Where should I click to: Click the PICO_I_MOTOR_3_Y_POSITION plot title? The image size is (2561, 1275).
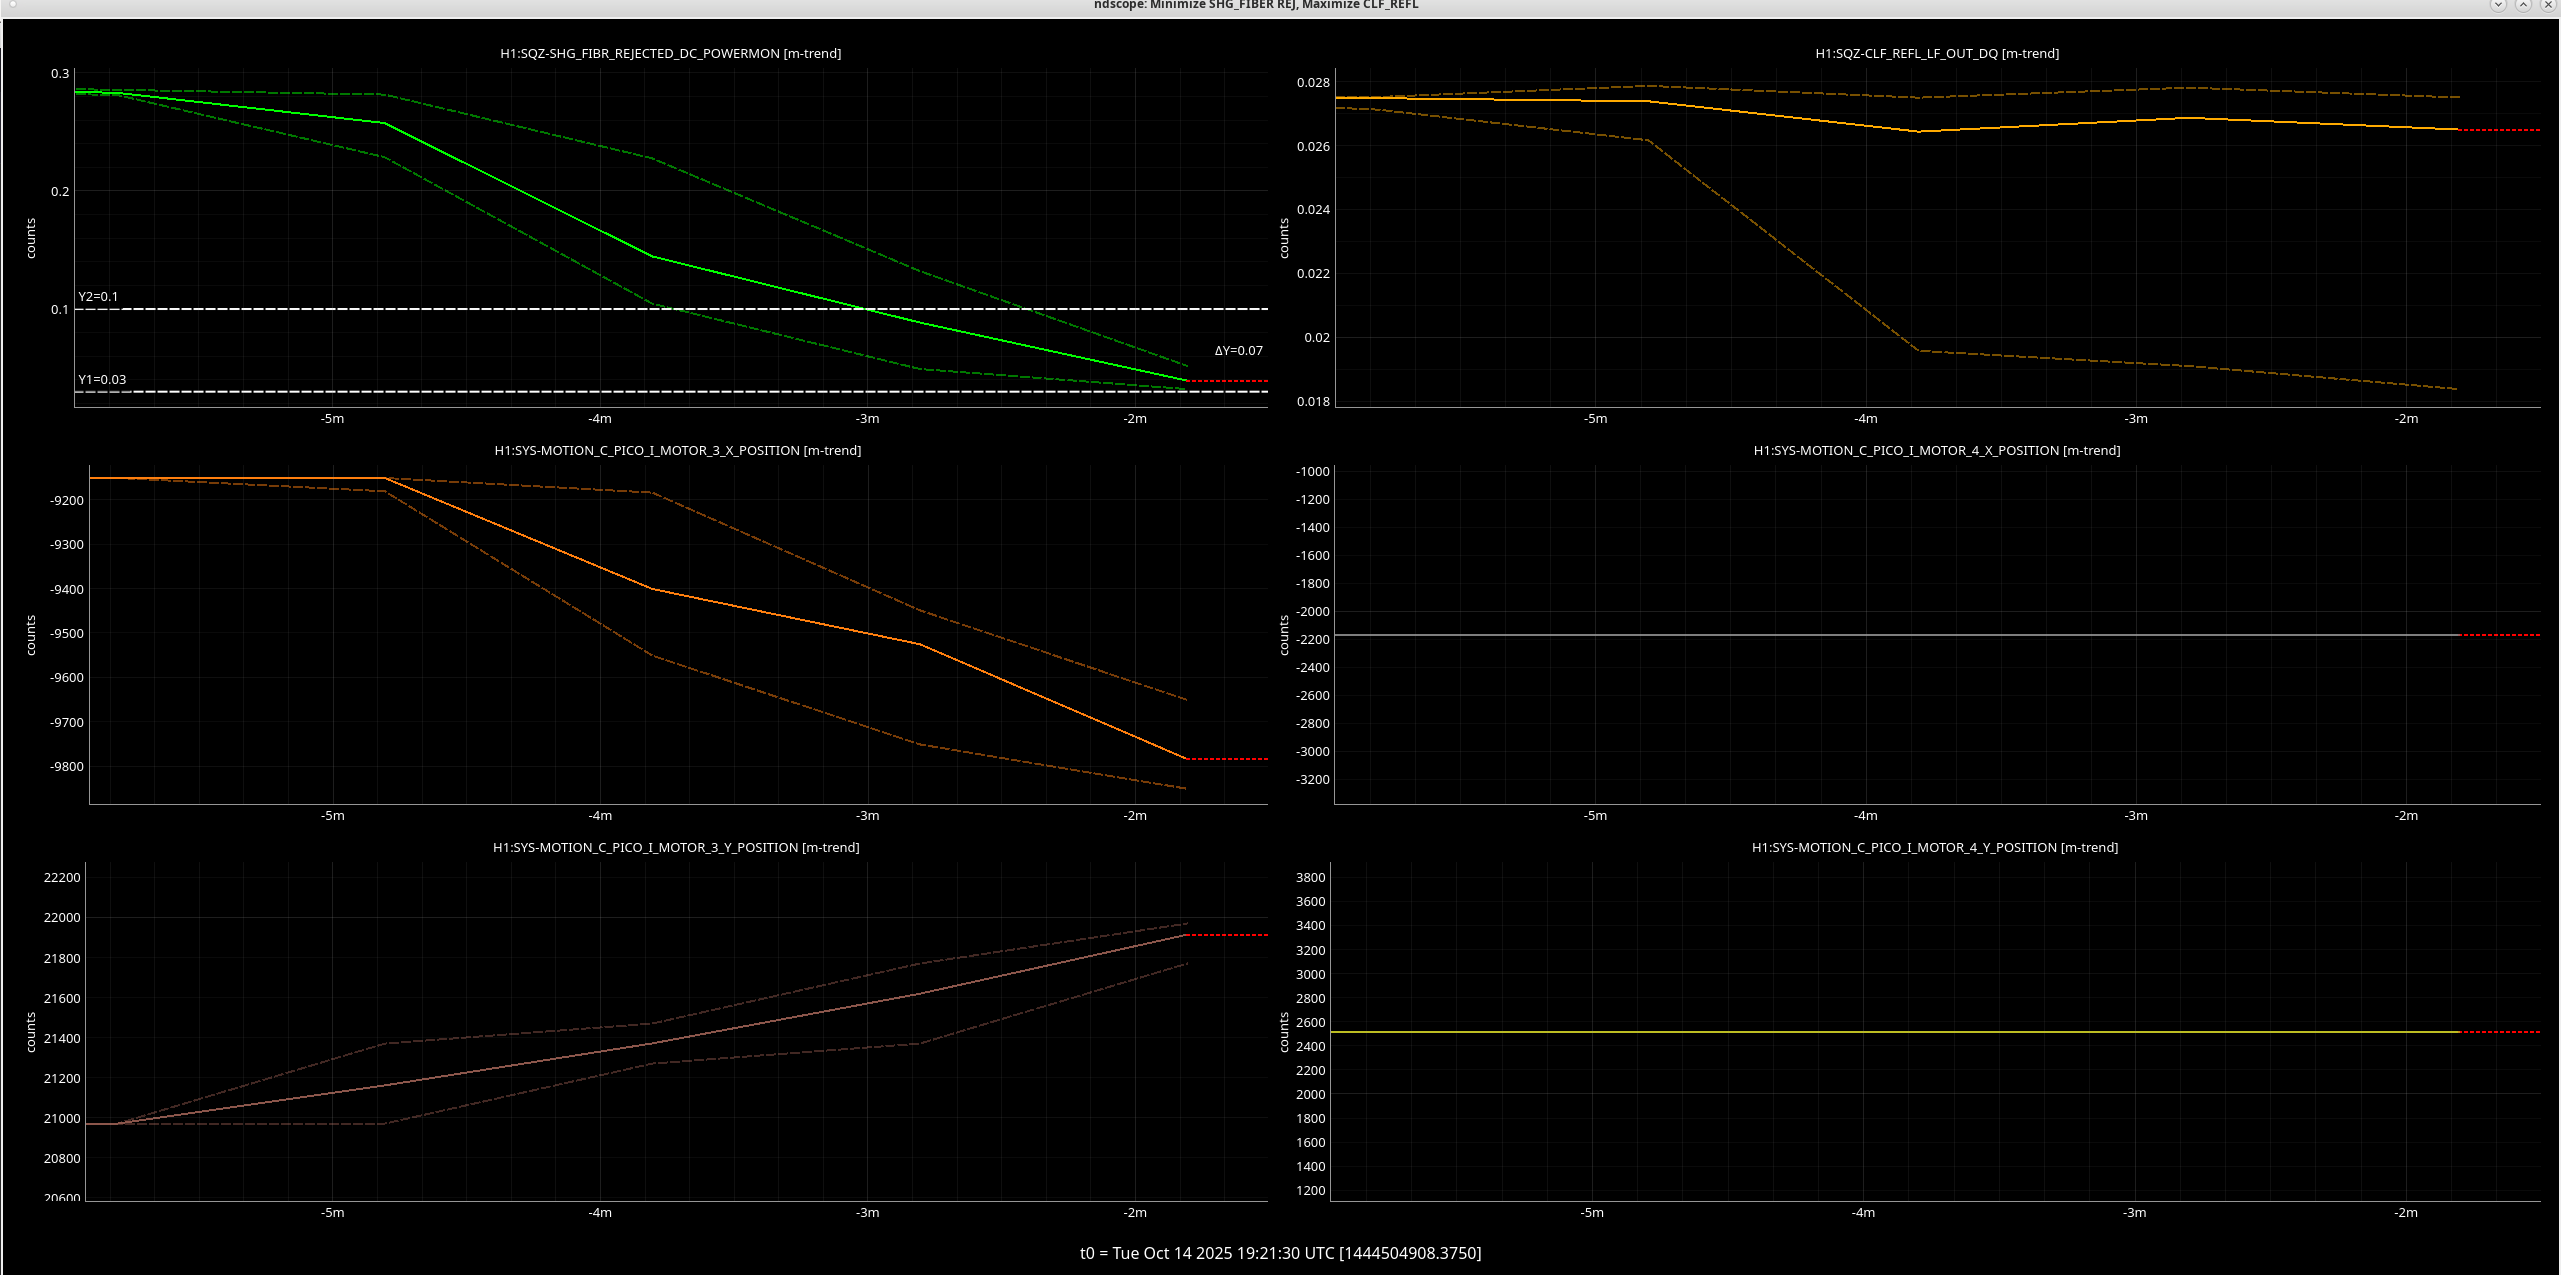pyautogui.click(x=675, y=848)
